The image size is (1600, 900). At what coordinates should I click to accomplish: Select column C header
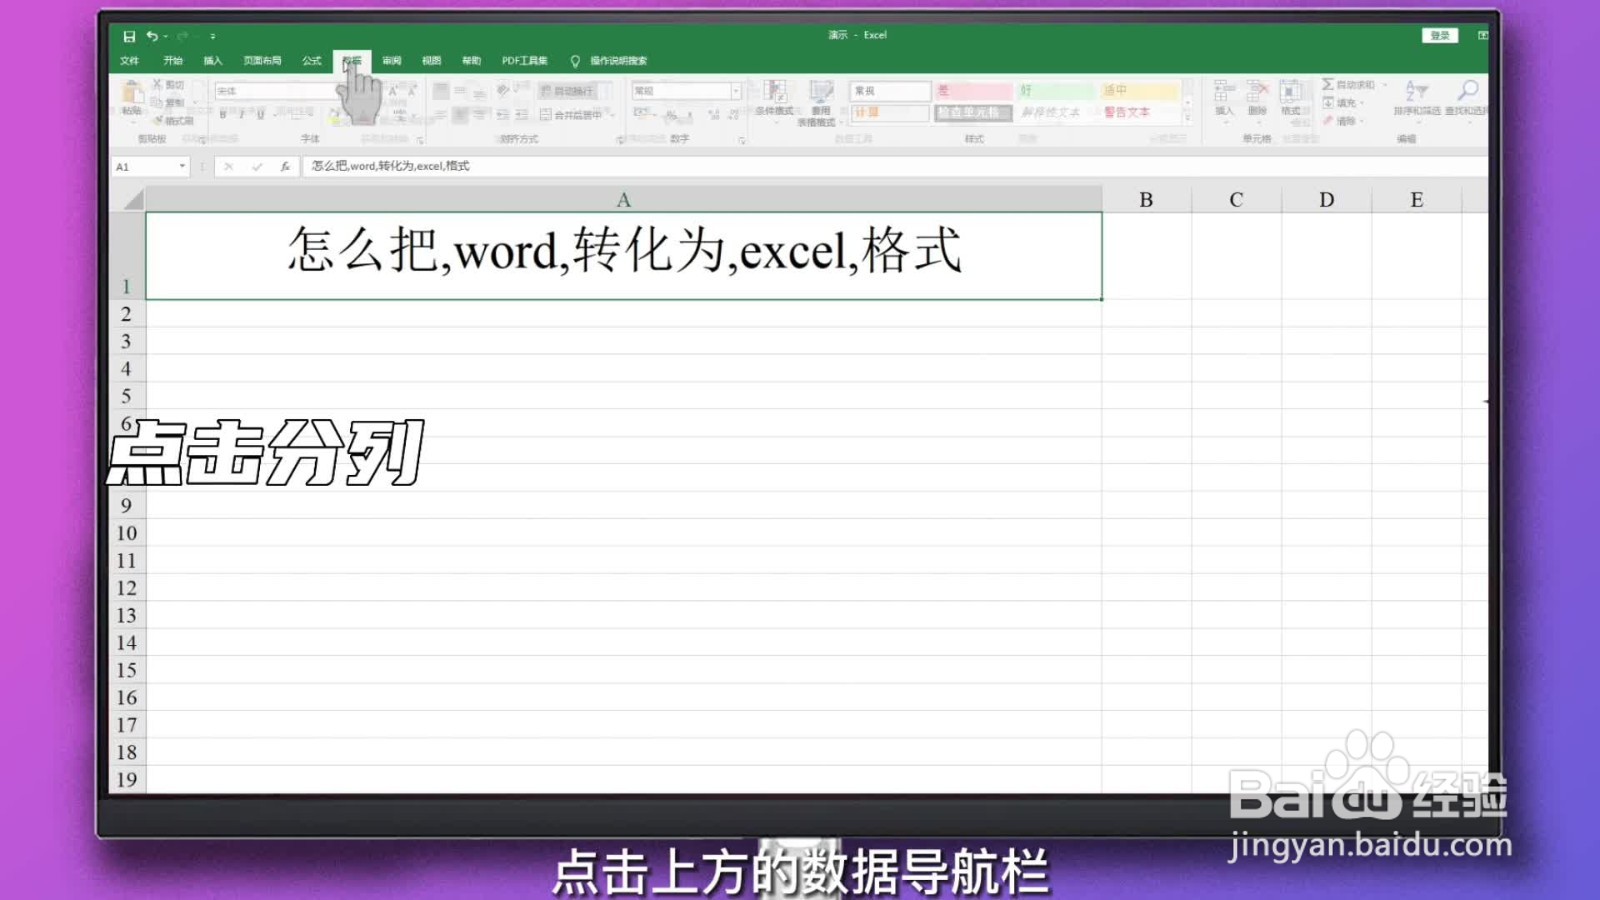tap(1236, 199)
